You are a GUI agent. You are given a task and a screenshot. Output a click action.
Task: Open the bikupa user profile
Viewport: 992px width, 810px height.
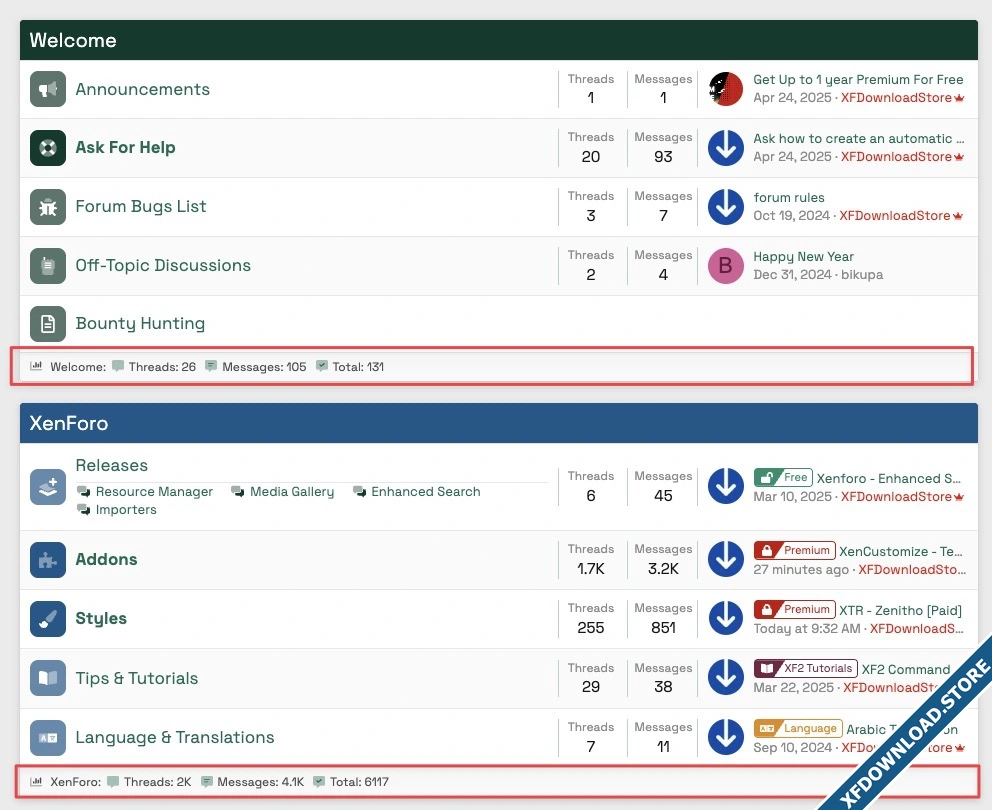862,275
